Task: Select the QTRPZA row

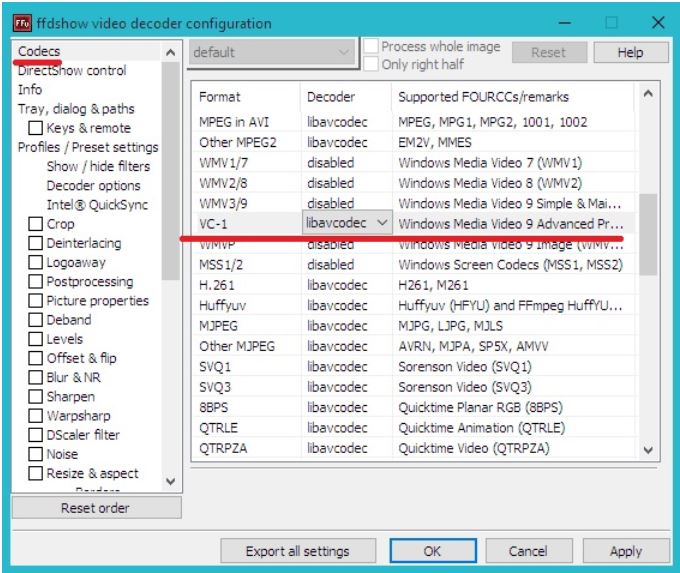Action: click(x=415, y=448)
